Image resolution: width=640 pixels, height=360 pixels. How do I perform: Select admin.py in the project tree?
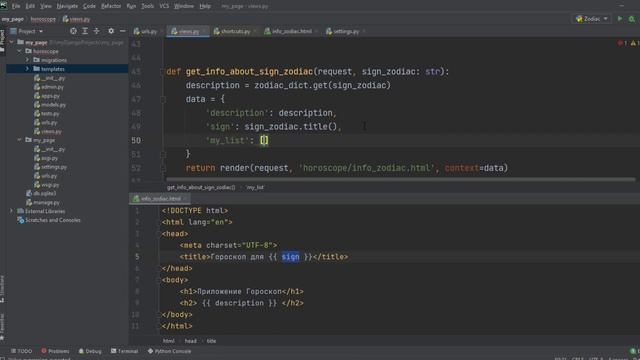[x=49, y=87]
